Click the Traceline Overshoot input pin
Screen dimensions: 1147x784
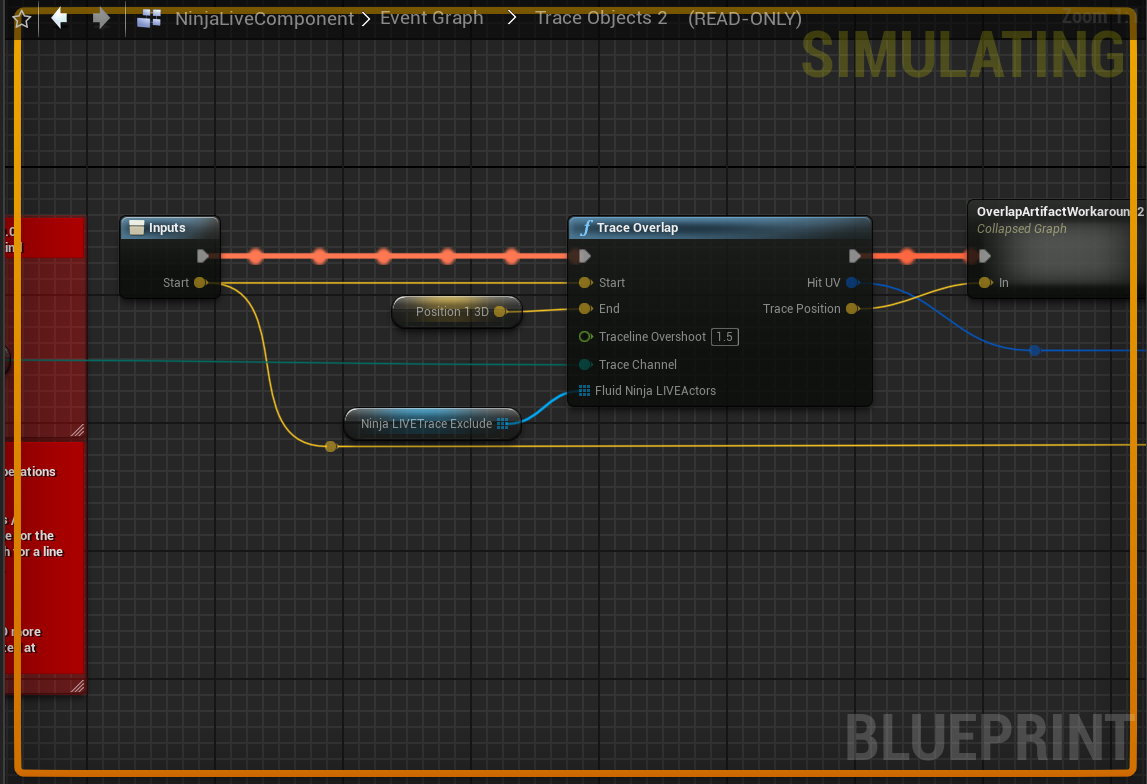(585, 337)
